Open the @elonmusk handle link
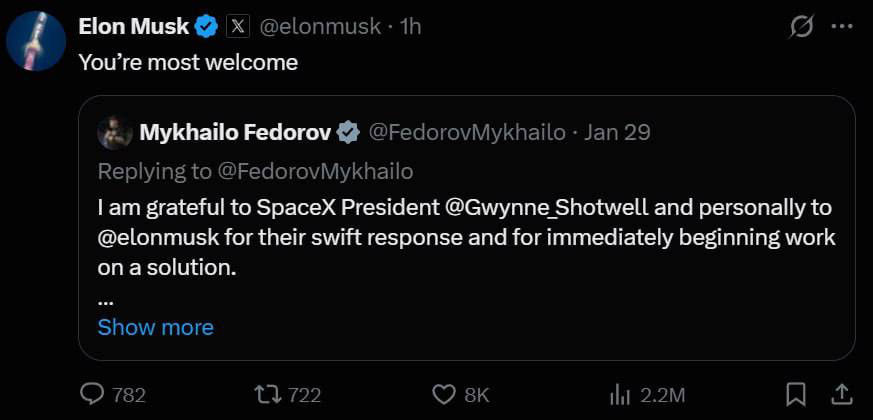This screenshot has width=873, height=420. [x=319, y=27]
